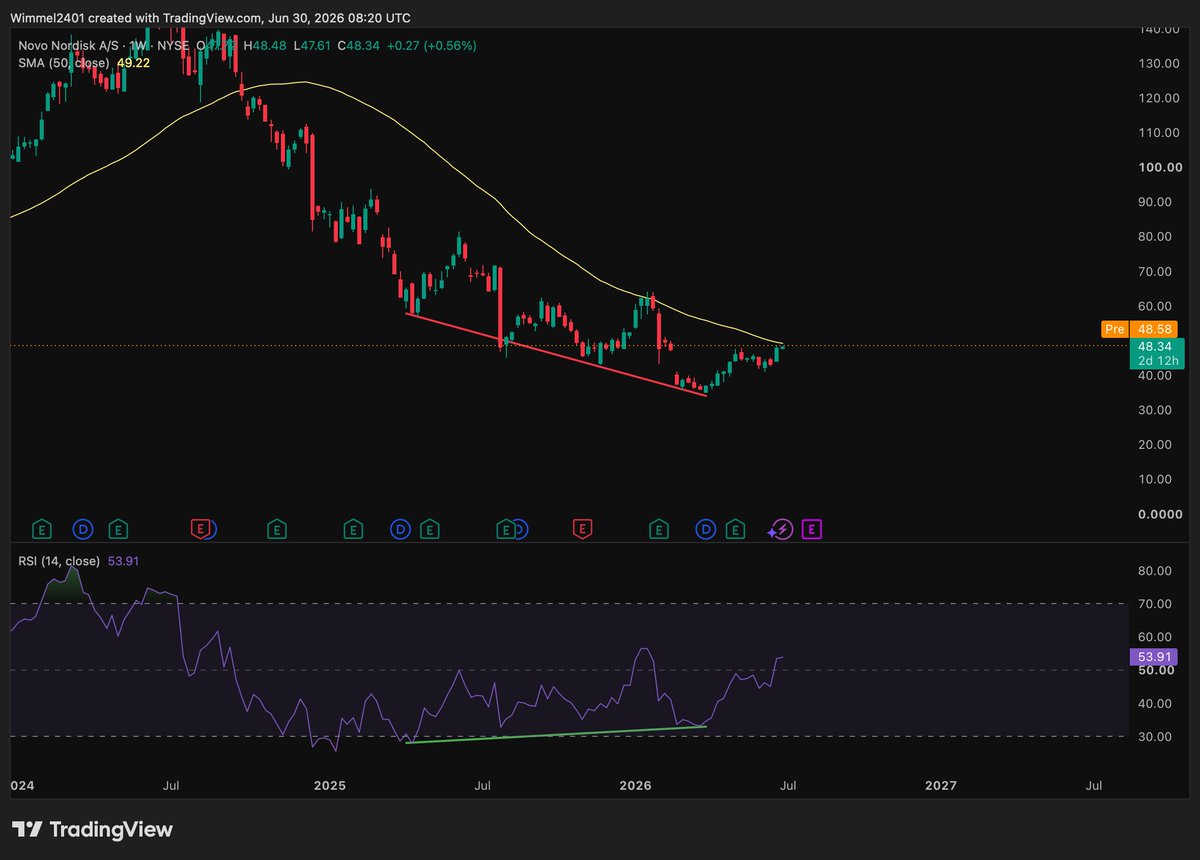The image size is (1200, 860).
Task: Select the red descending trendline on price
Action: 556,354
